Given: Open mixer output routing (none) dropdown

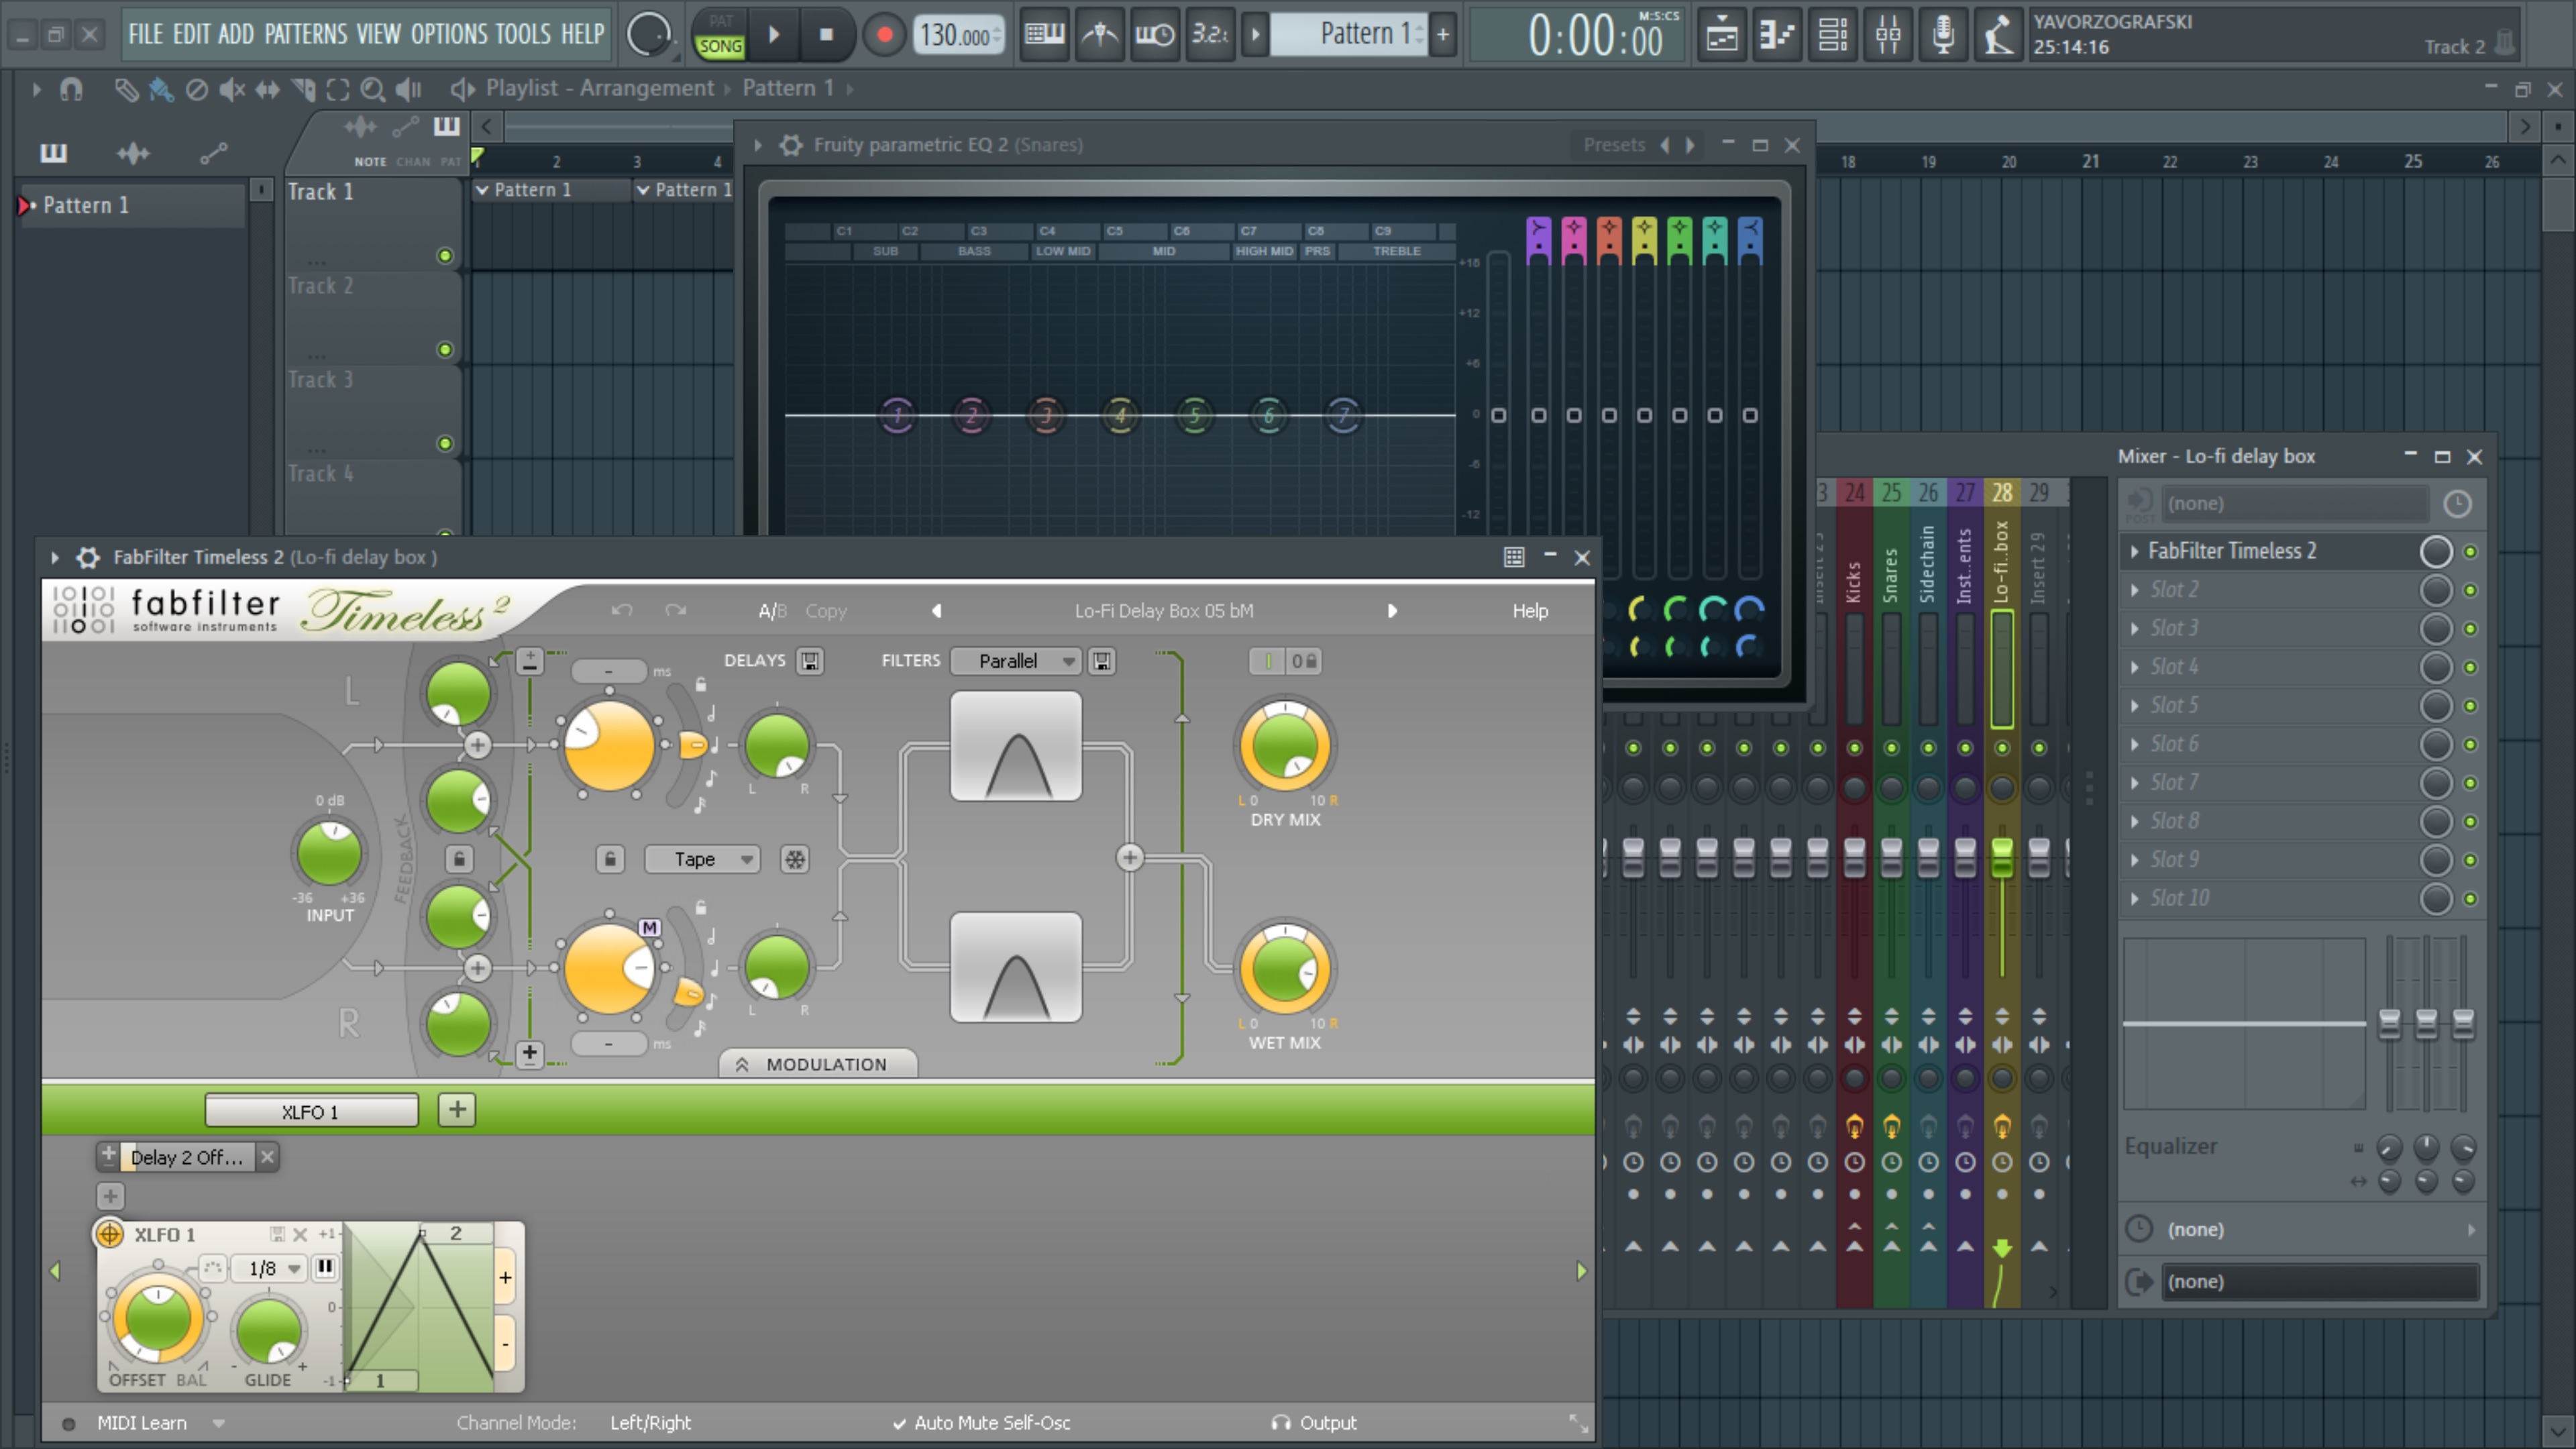Looking at the screenshot, I should click(2321, 1283).
